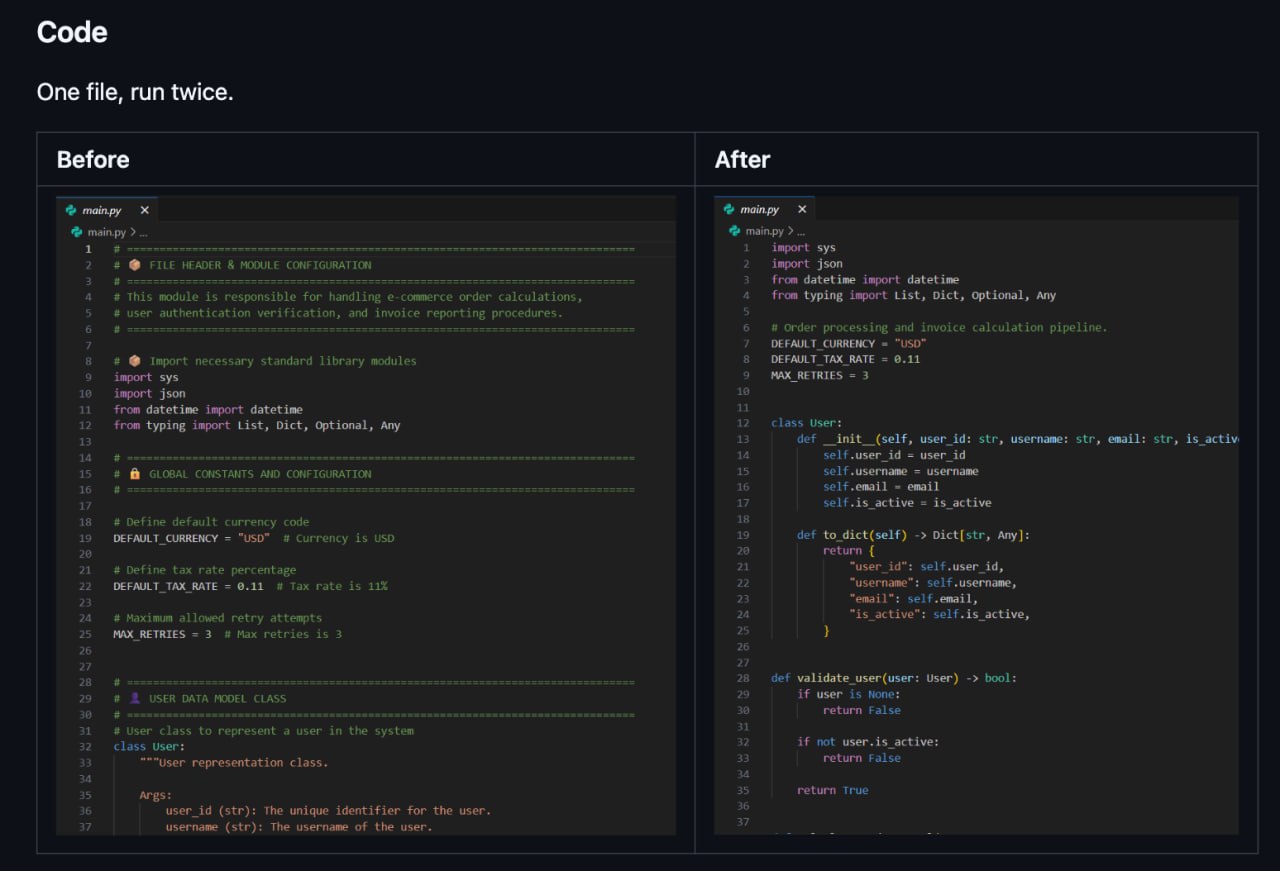Viewport: 1280px width, 871px height.
Task: Click the 'Before' column header
Action: 93,160
